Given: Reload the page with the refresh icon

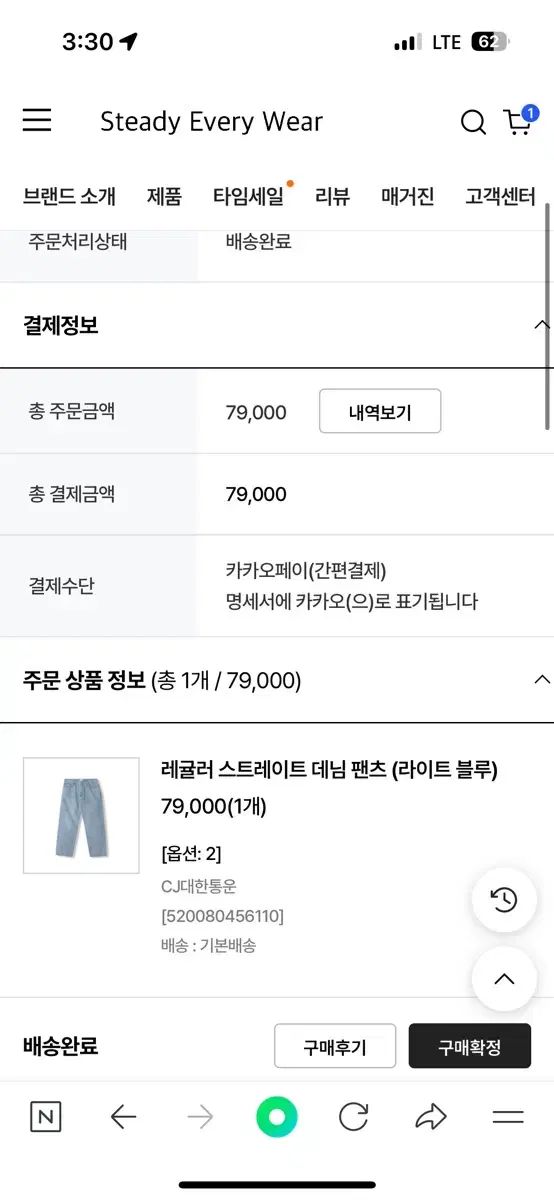Looking at the screenshot, I should (354, 1117).
